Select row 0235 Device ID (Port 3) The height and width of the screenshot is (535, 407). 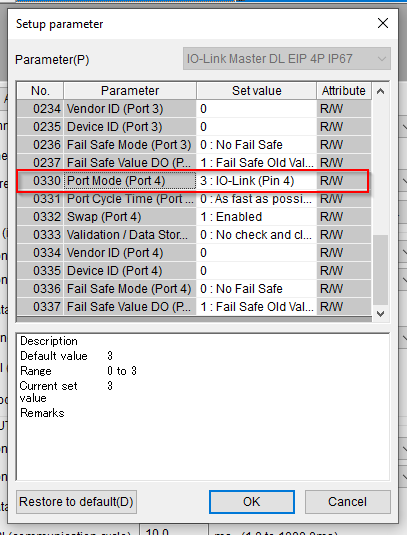click(x=194, y=127)
